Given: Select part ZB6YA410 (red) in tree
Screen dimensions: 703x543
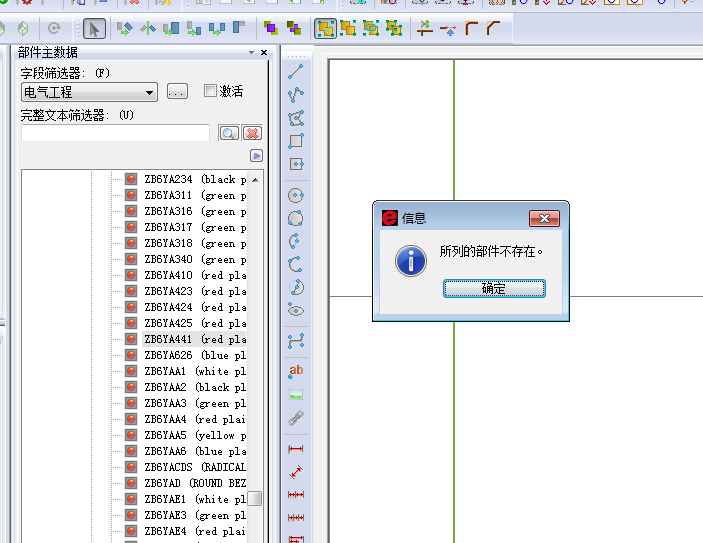Looking at the screenshot, I should pyautogui.click(x=195, y=275).
